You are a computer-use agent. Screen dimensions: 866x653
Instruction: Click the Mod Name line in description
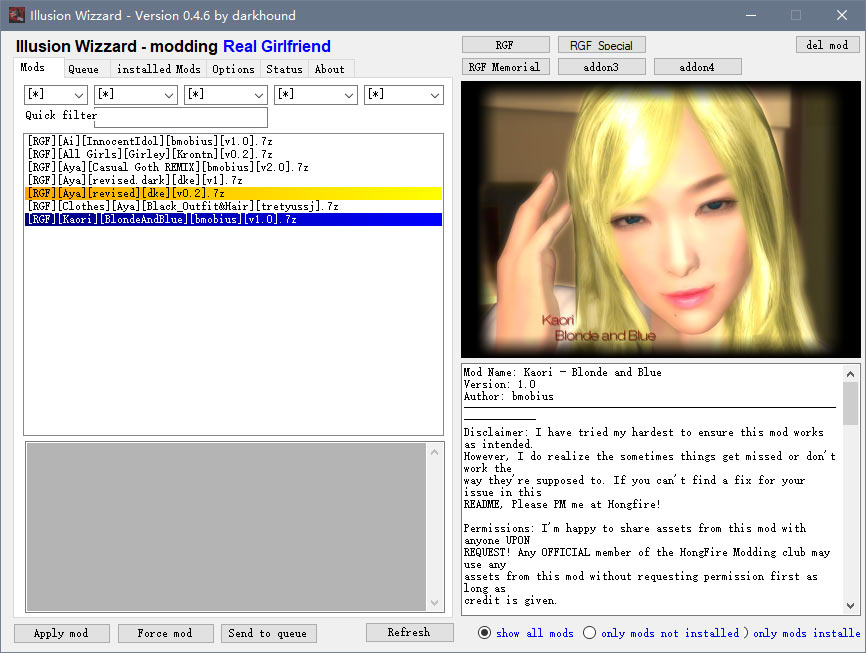[562, 372]
